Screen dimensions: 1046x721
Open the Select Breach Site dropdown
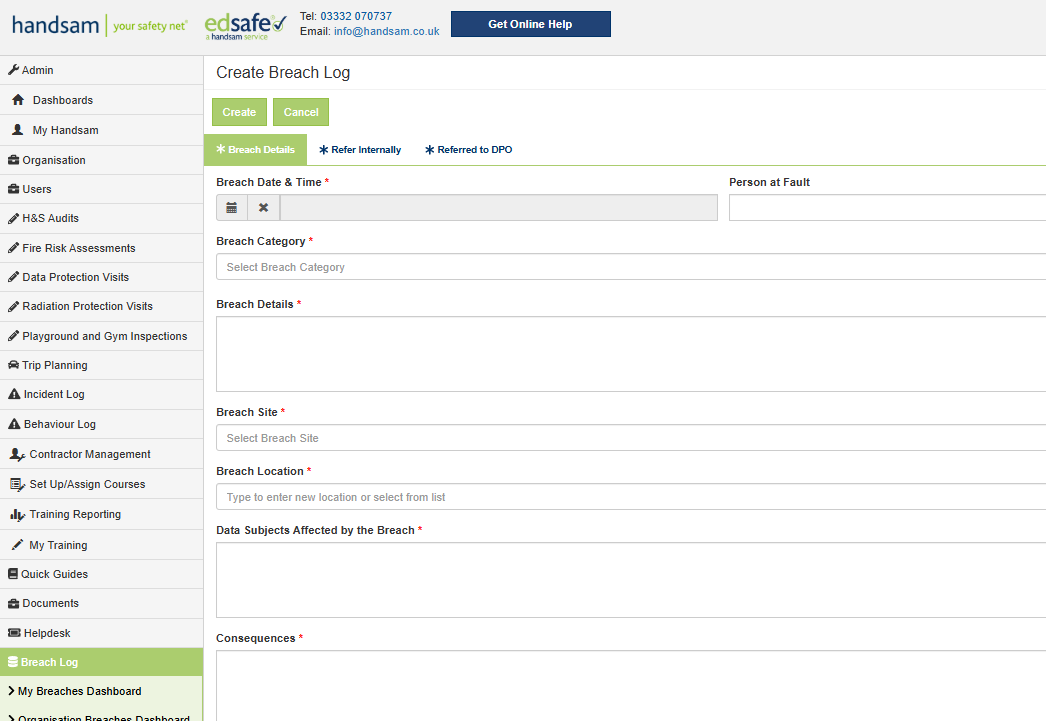tap(630, 438)
